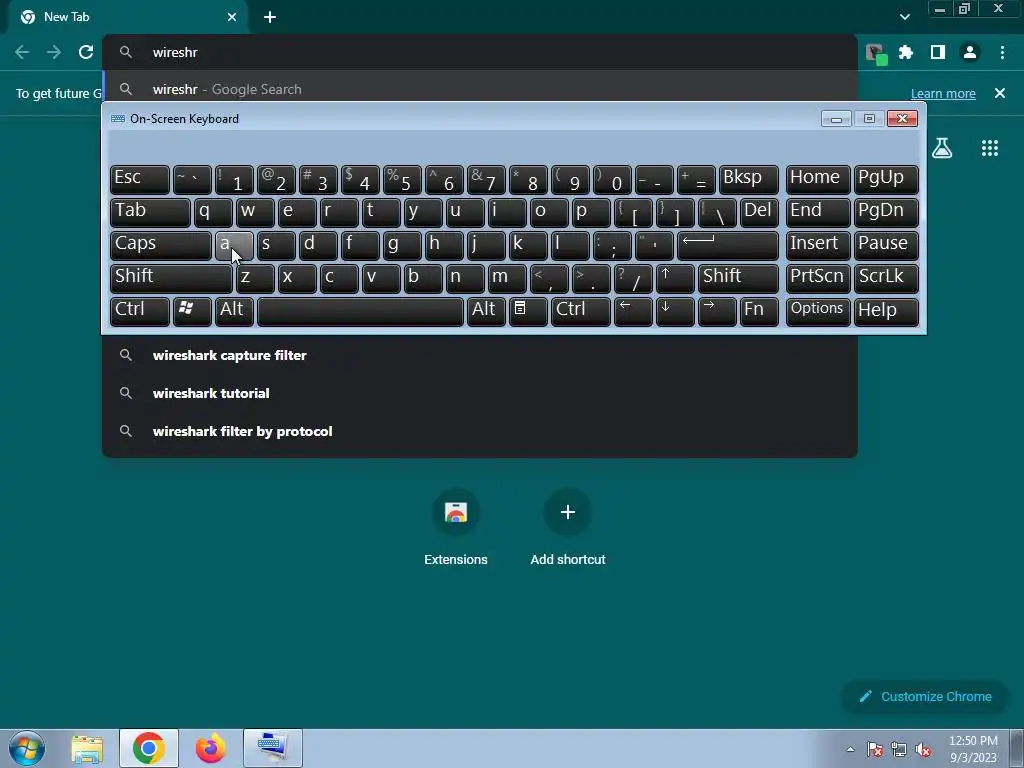
Task: Hit the Del key on On-Screen Keyboard
Action: 759,212
